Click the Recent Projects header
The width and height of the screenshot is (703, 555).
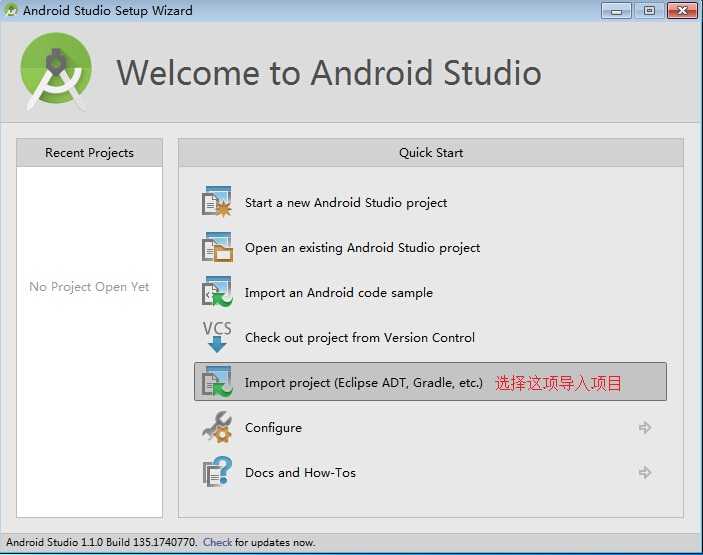point(89,153)
